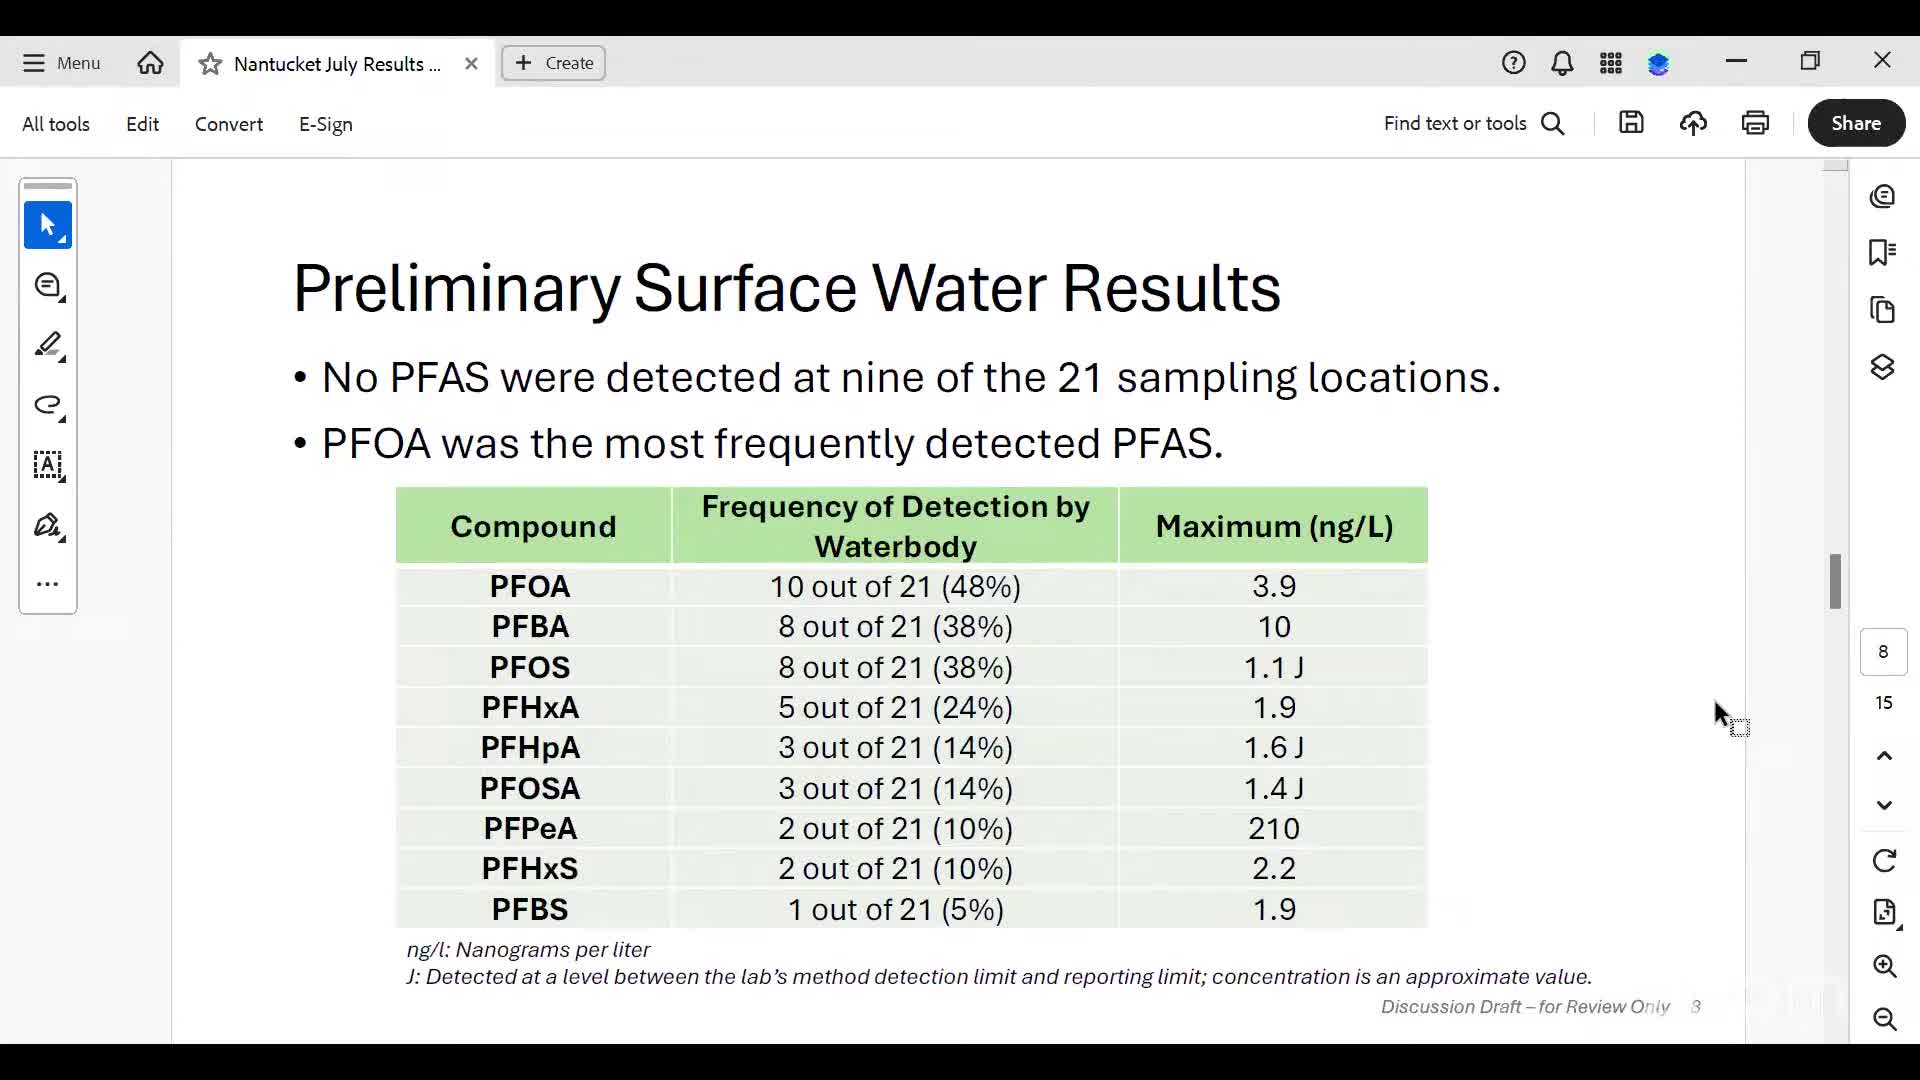Open the Add Comment tool
The height and width of the screenshot is (1080, 1920).
tap(47, 286)
